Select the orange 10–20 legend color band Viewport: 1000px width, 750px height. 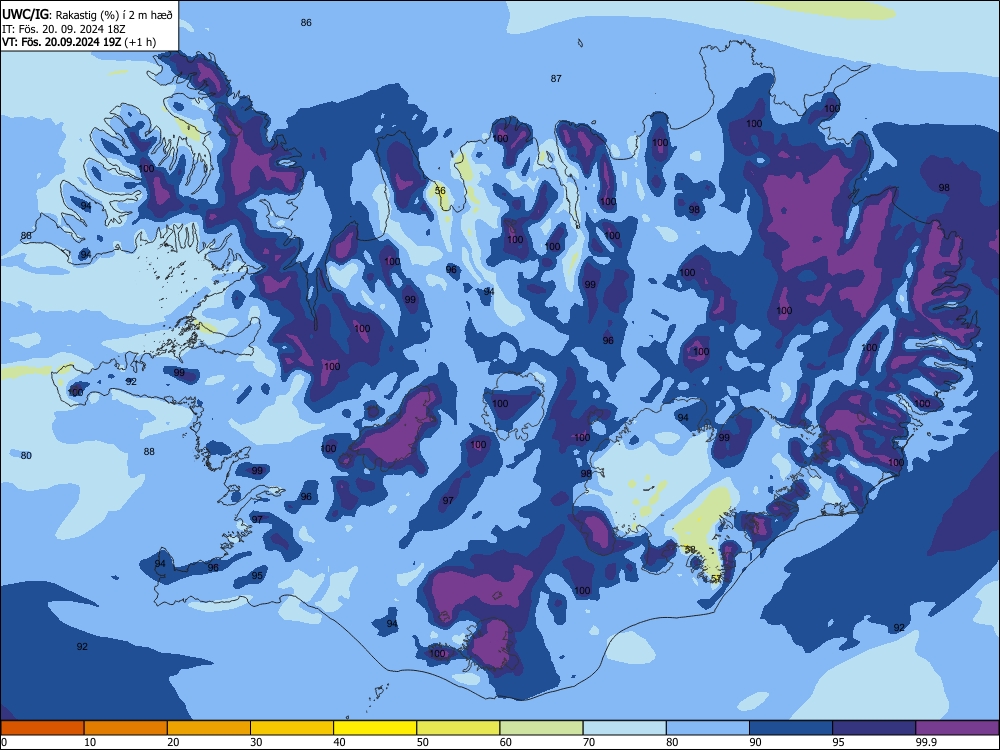point(126,728)
